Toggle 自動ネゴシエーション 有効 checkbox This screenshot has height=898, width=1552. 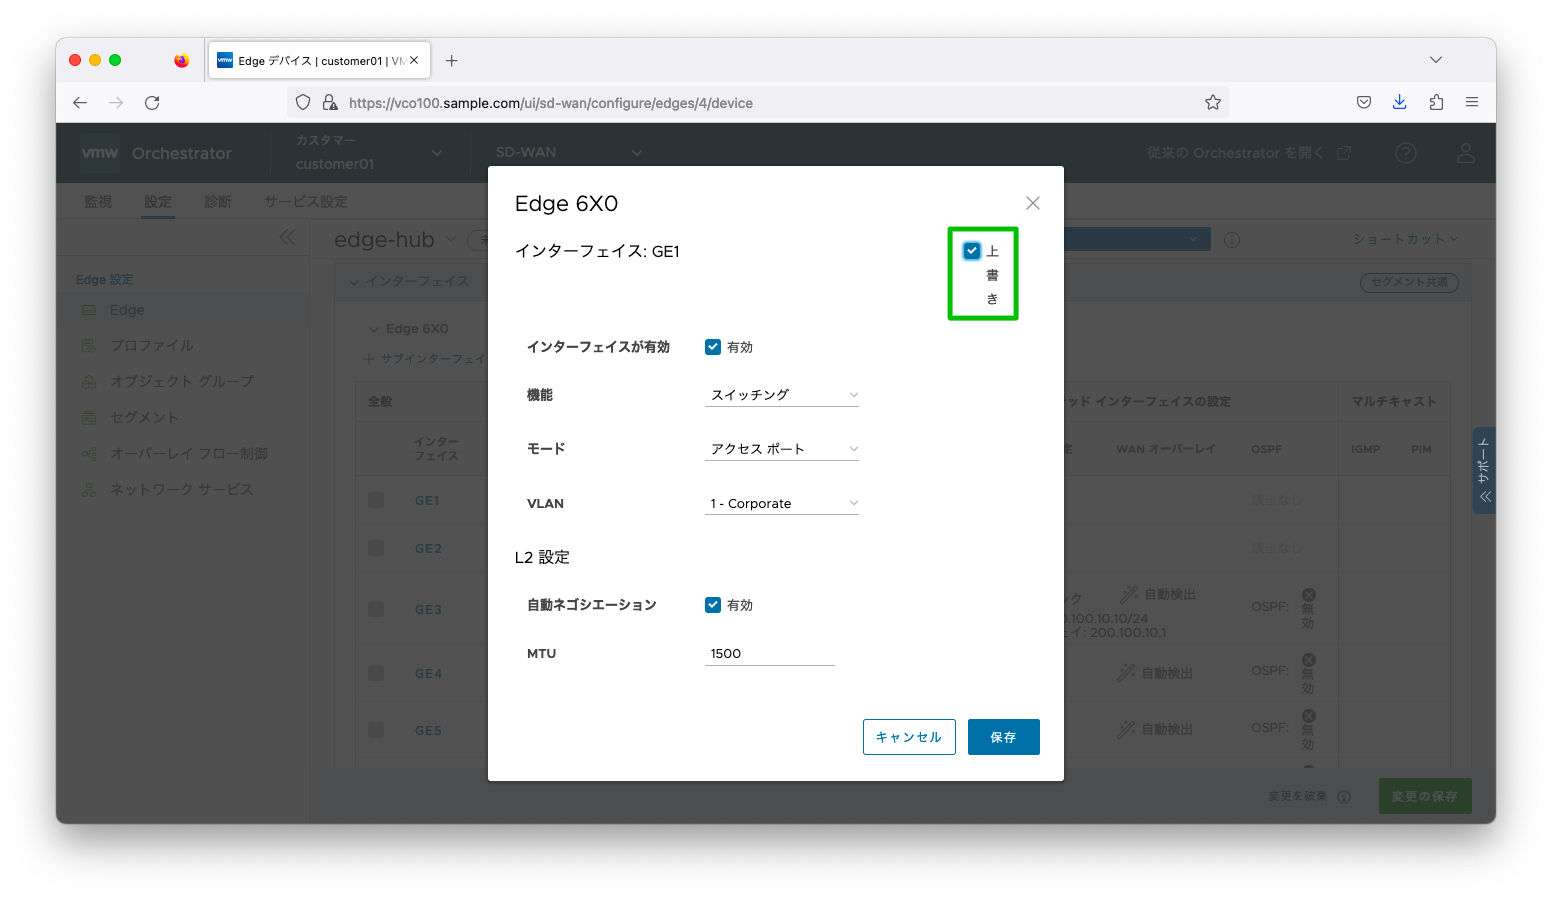[x=713, y=605]
